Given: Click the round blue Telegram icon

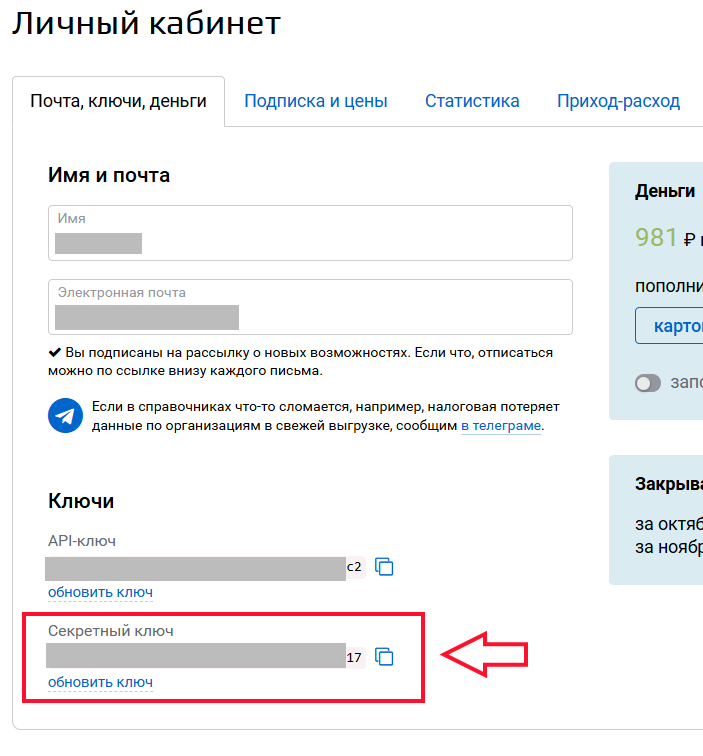Looking at the screenshot, I should tap(65, 415).
